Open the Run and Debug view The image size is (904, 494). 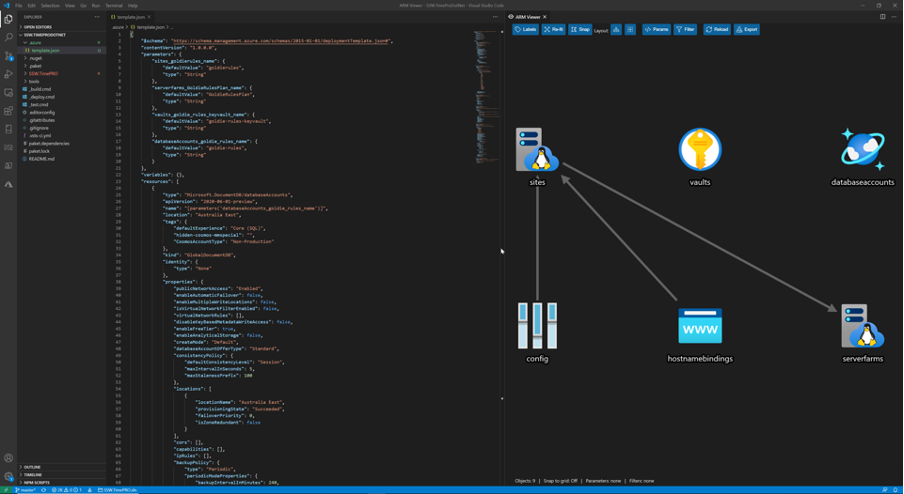(8, 74)
